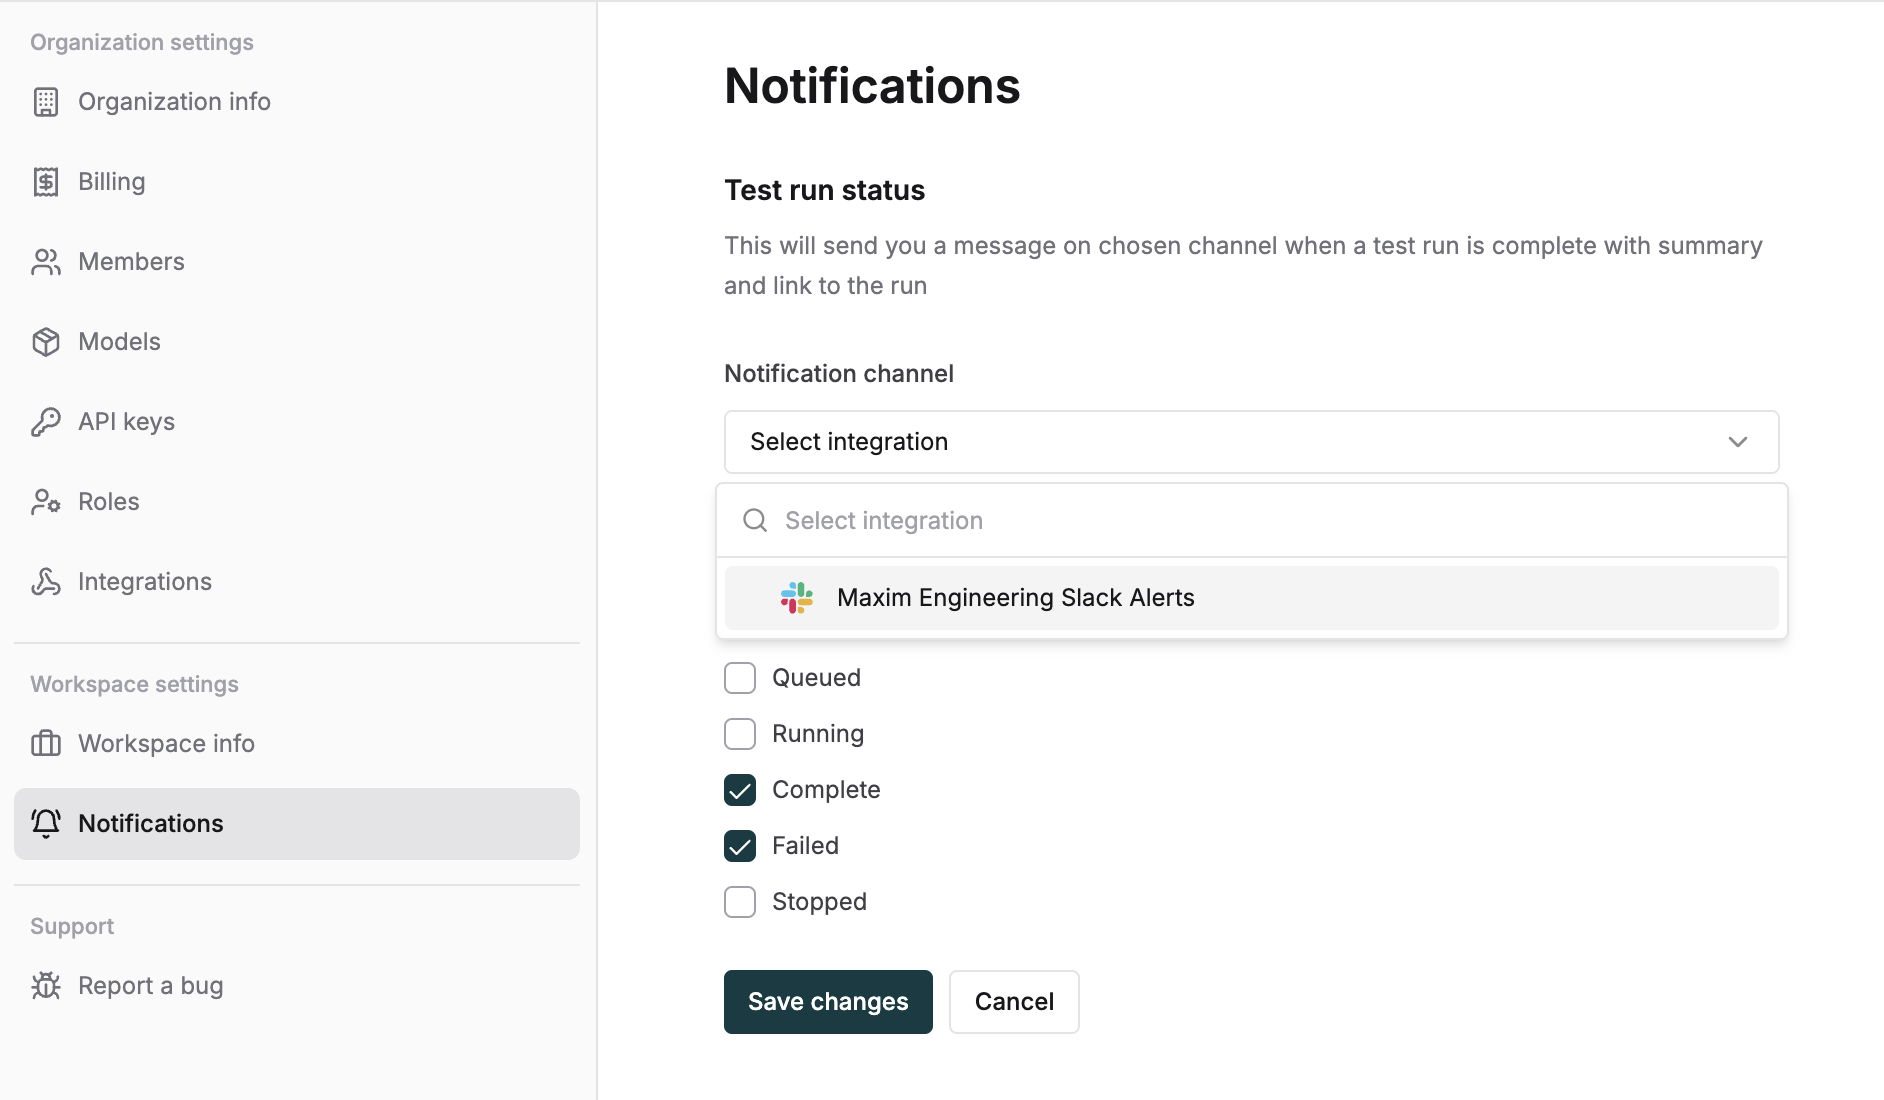Click the Organization info building icon

46,102
